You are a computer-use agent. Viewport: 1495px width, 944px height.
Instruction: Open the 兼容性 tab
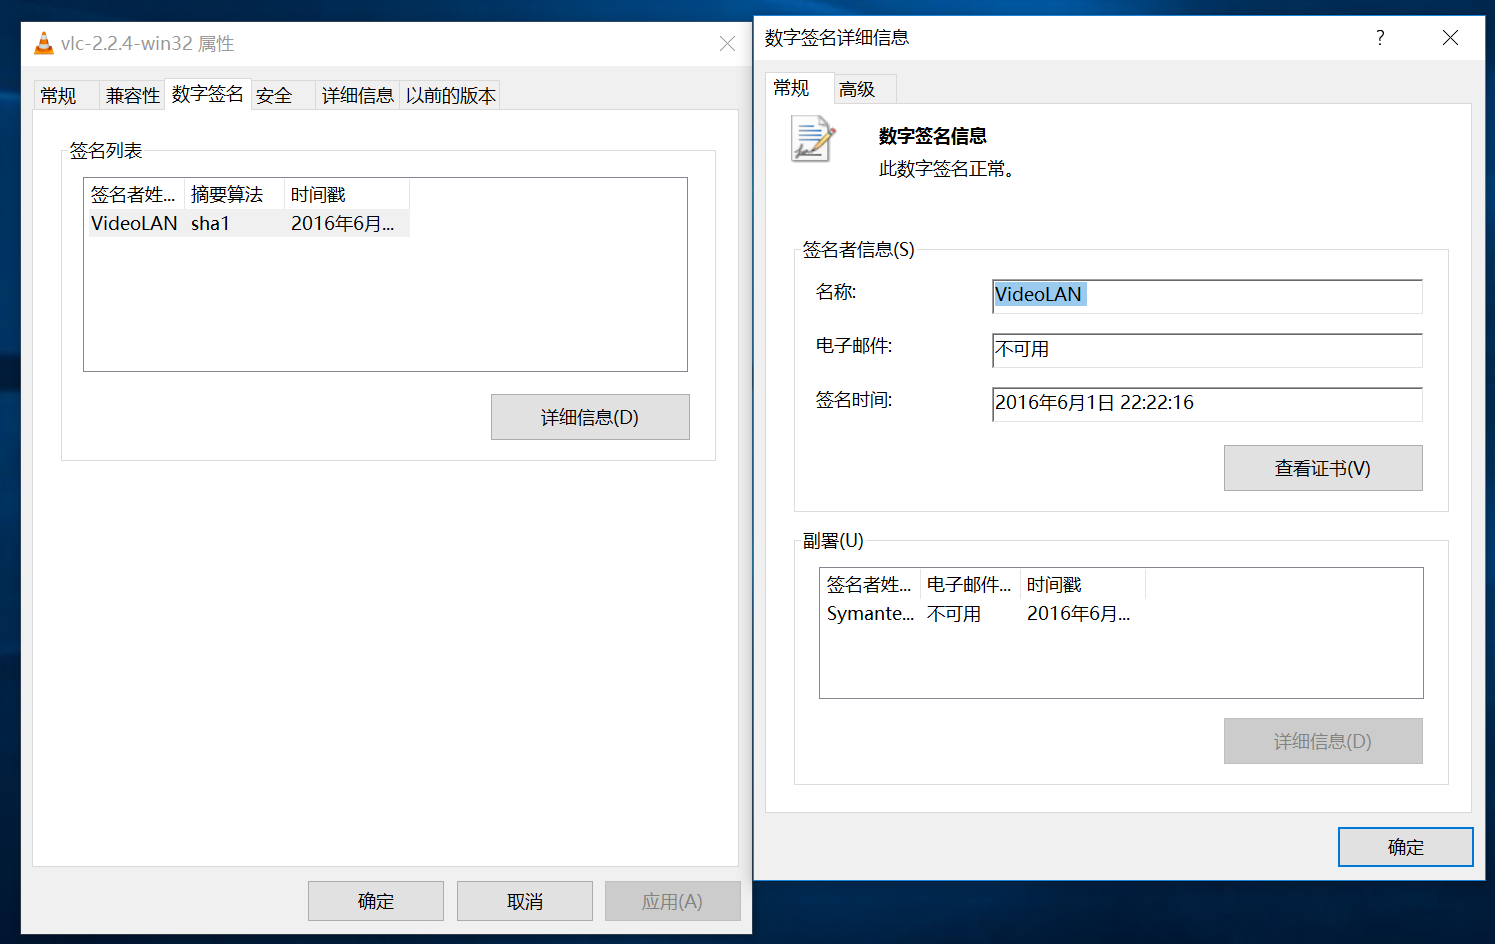pos(133,96)
